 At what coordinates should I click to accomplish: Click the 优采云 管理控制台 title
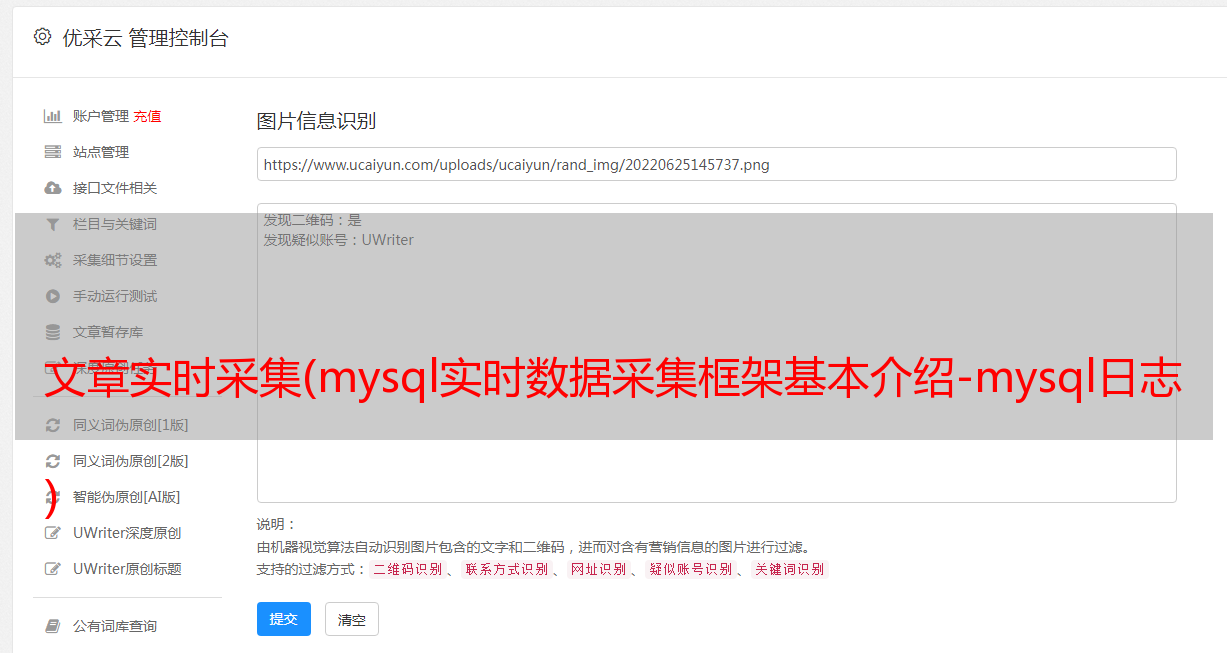(145, 38)
